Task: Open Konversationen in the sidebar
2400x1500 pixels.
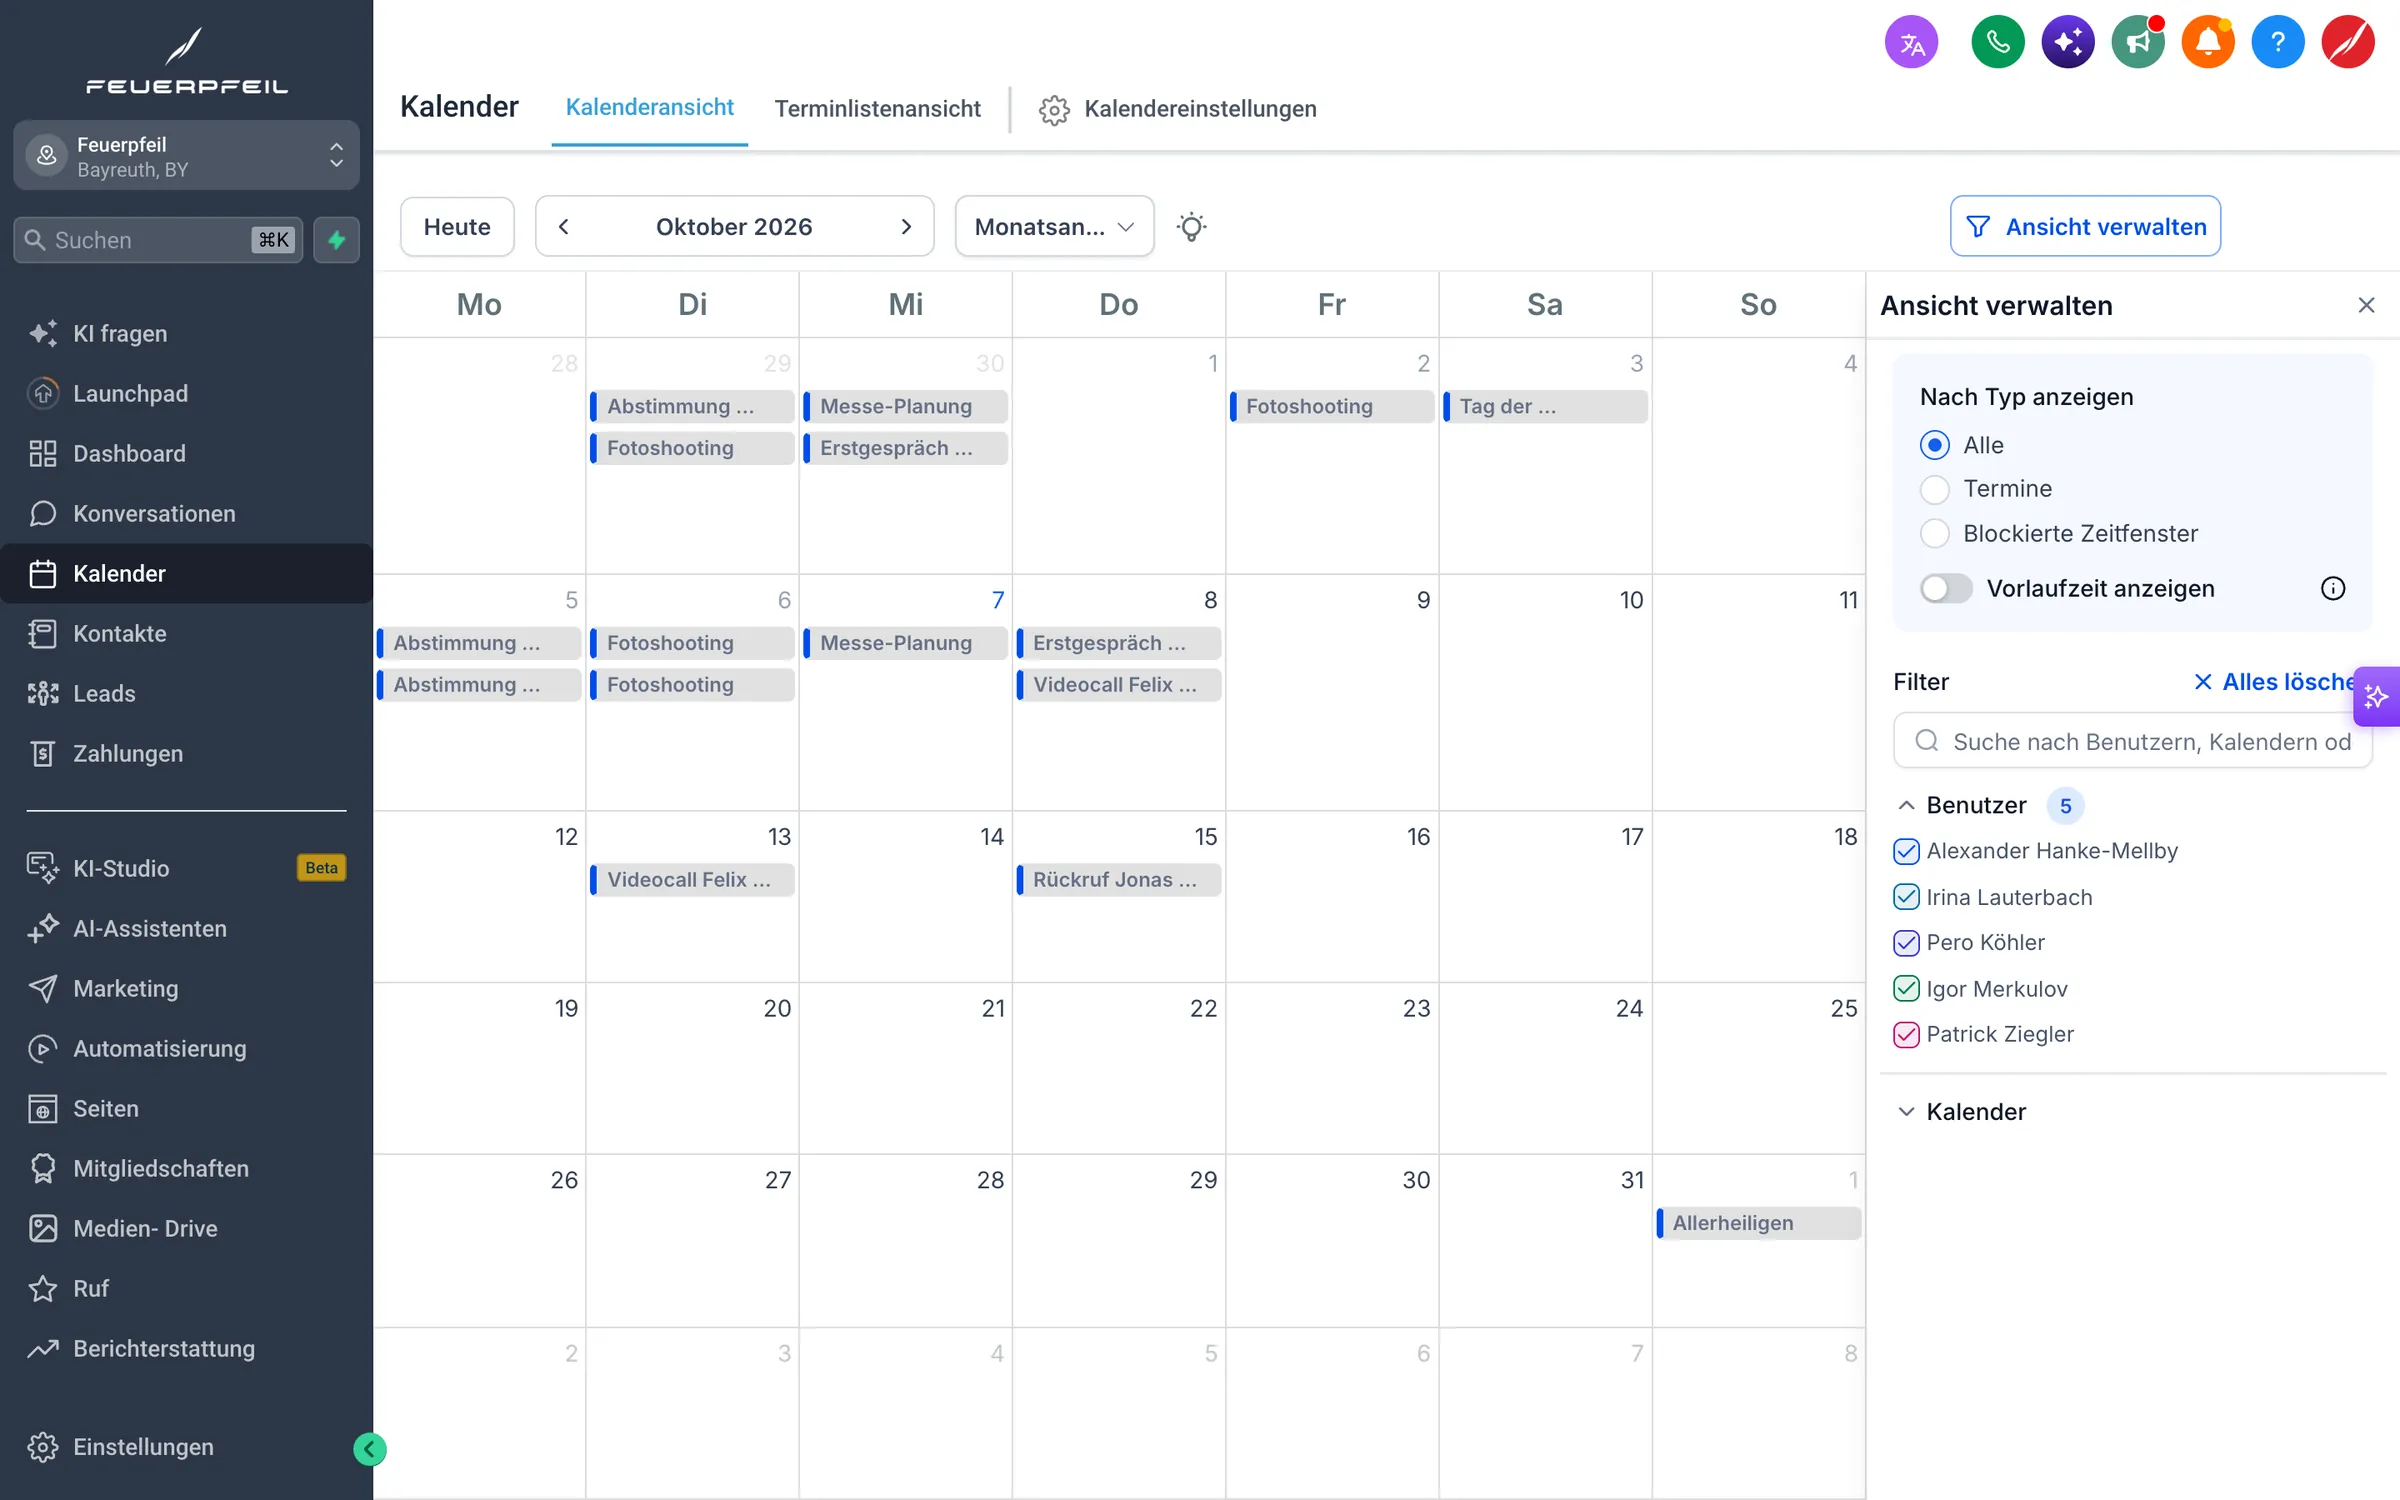Action: point(186,513)
